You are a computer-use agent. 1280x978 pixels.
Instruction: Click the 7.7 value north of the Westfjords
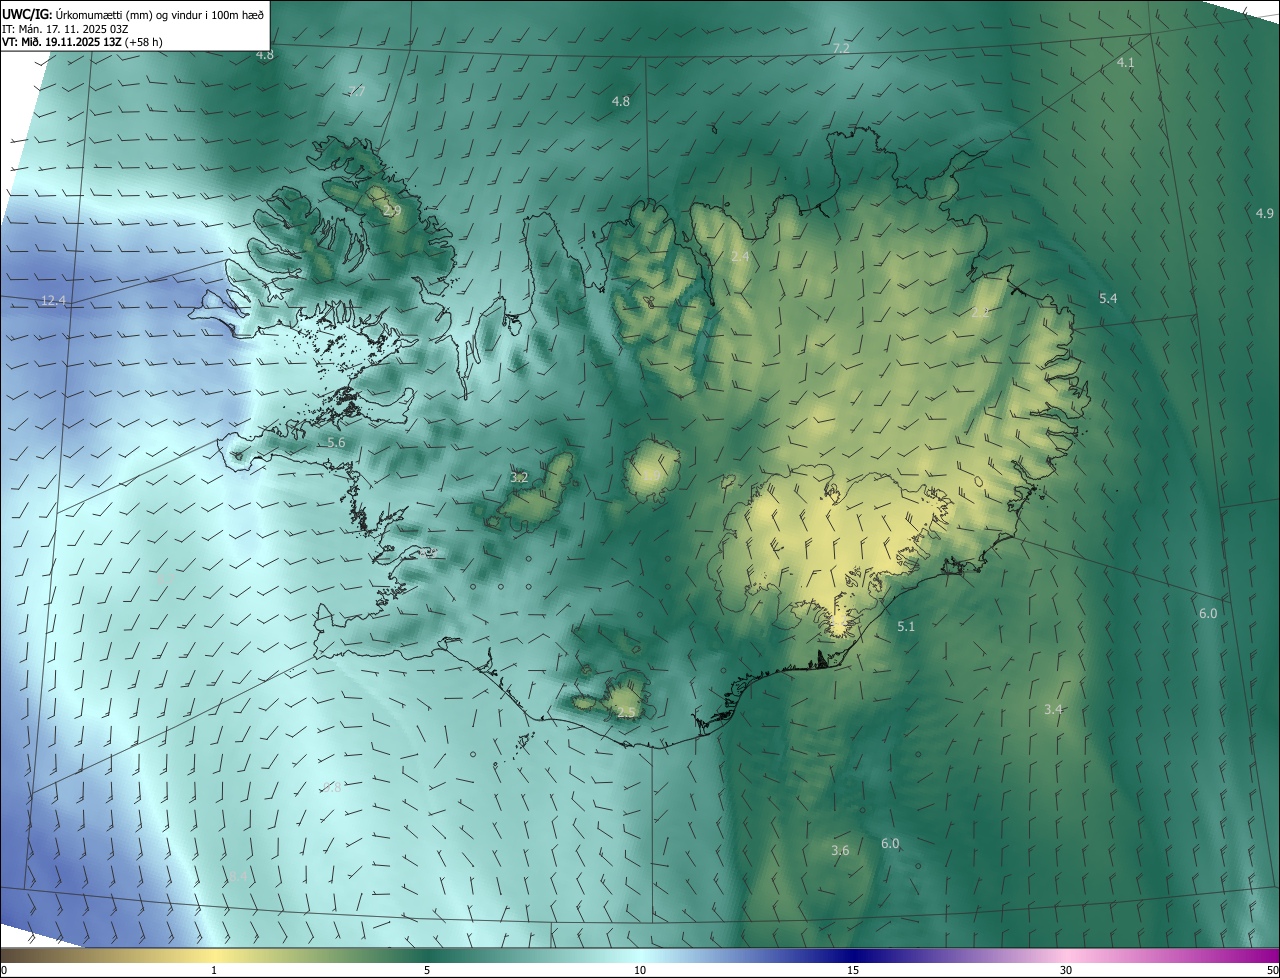[357, 91]
